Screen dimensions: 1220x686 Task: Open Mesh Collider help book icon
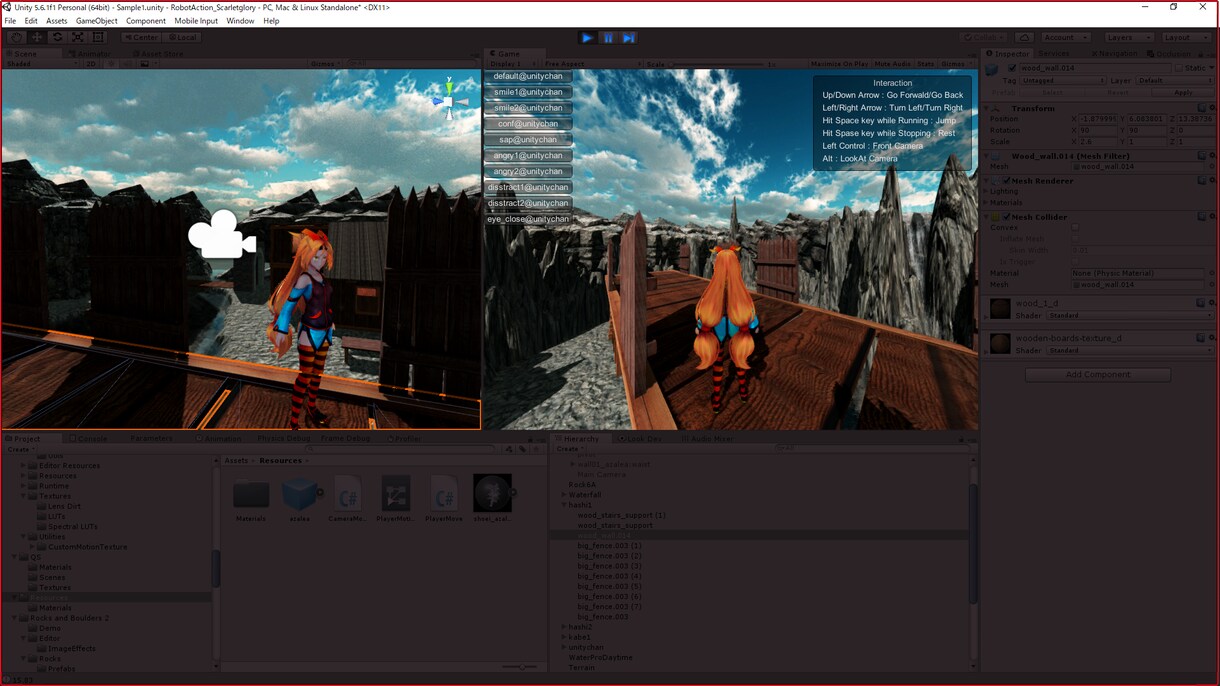pyautogui.click(x=1202, y=216)
